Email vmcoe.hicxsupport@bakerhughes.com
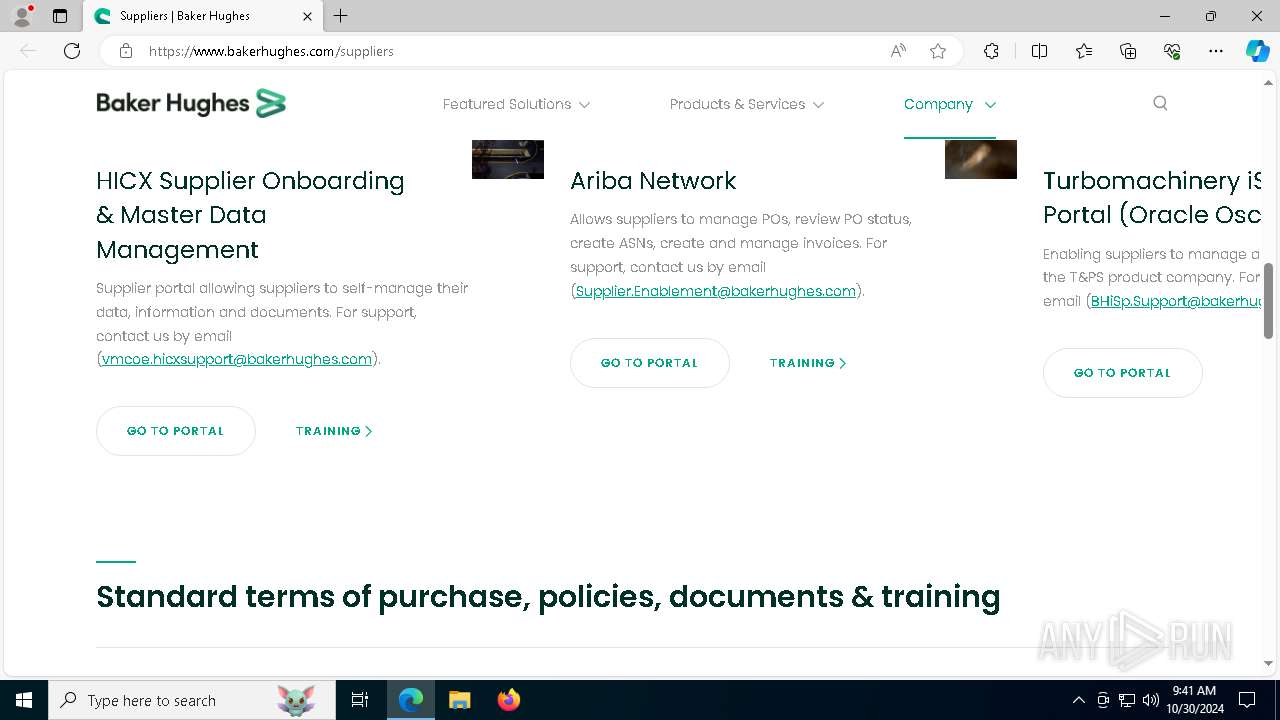 237,359
